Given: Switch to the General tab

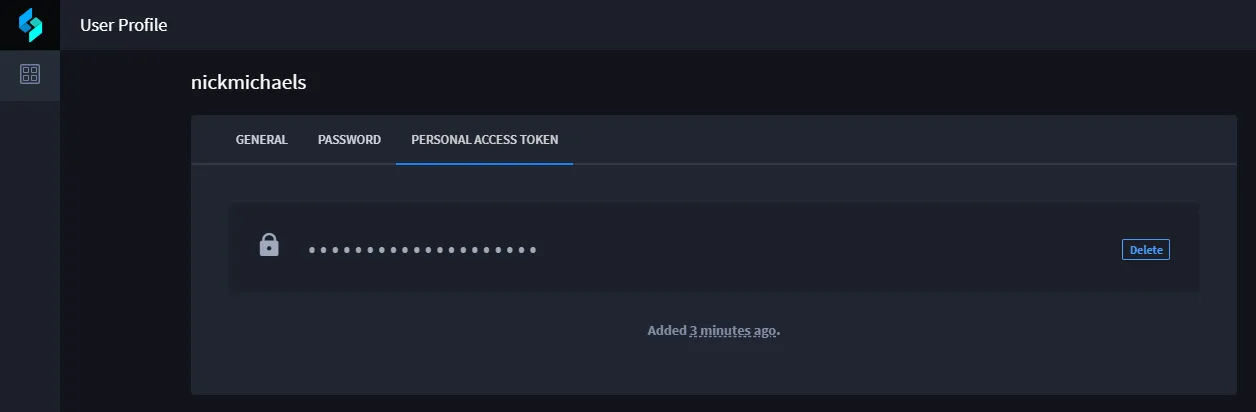Looking at the screenshot, I should 262,140.
